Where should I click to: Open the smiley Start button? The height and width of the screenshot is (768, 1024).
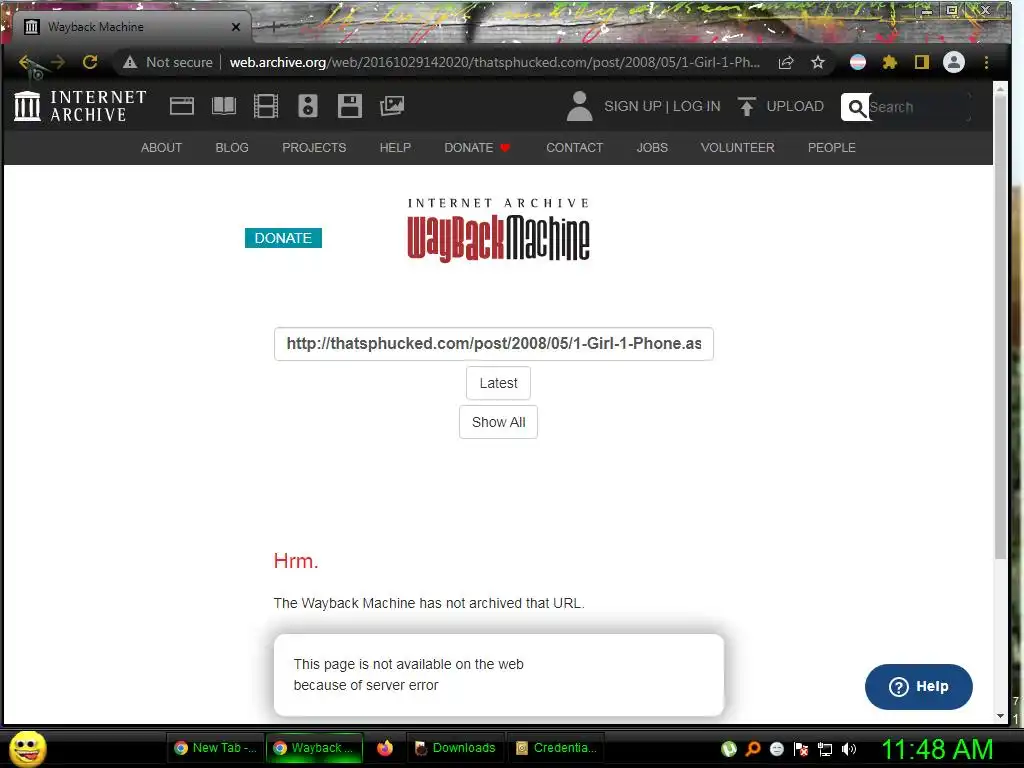click(27, 748)
